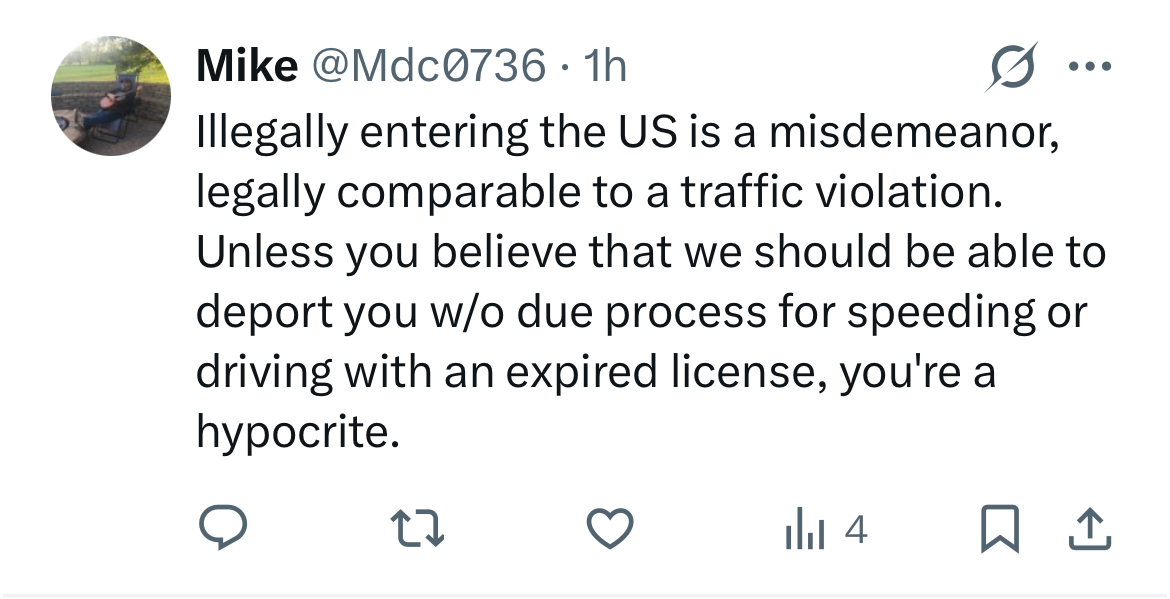Viewport: 1170px width, 599px height.
Task: Reply to Mike's post
Action: pos(221,529)
